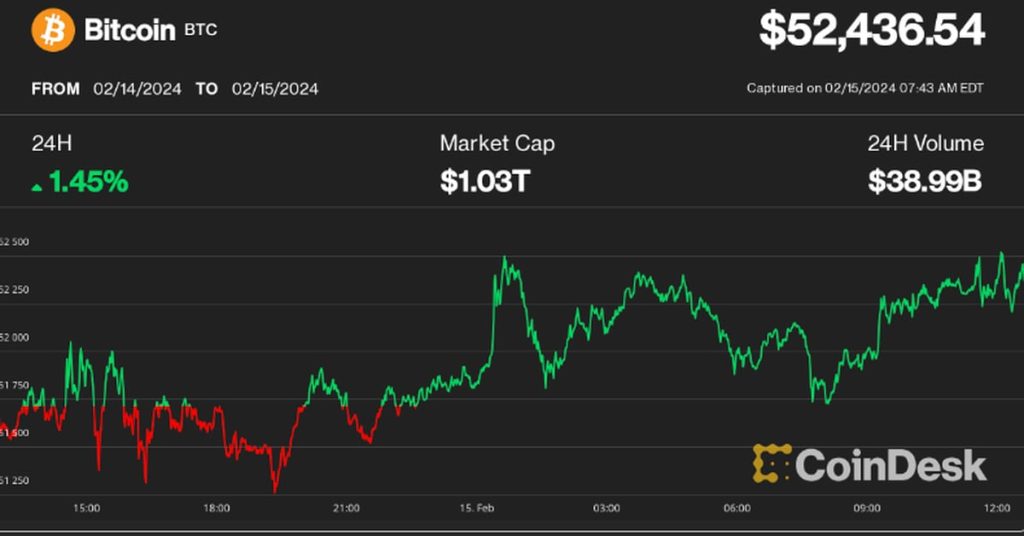The image size is (1024, 536).
Task: Click the 18:00 time axis marker
Action: pos(217,509)
